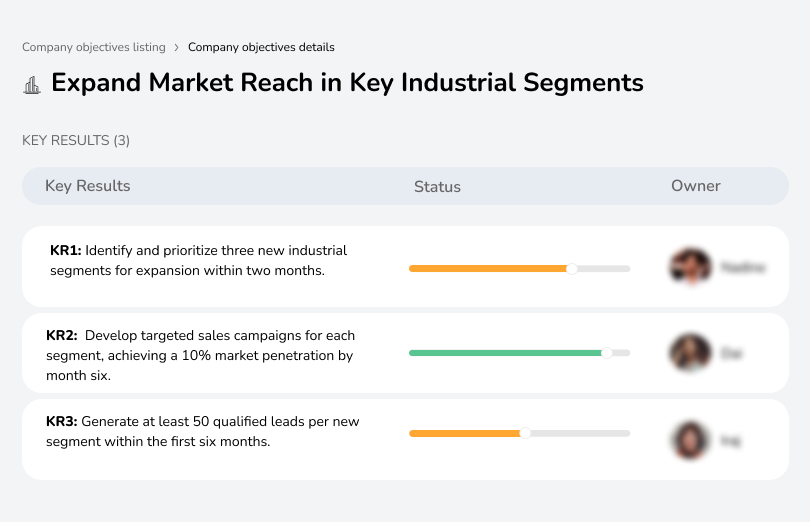The width and height of the screenshot is (810, 522).
Task: Click the Status column header
Action: (x=437, y=187)
